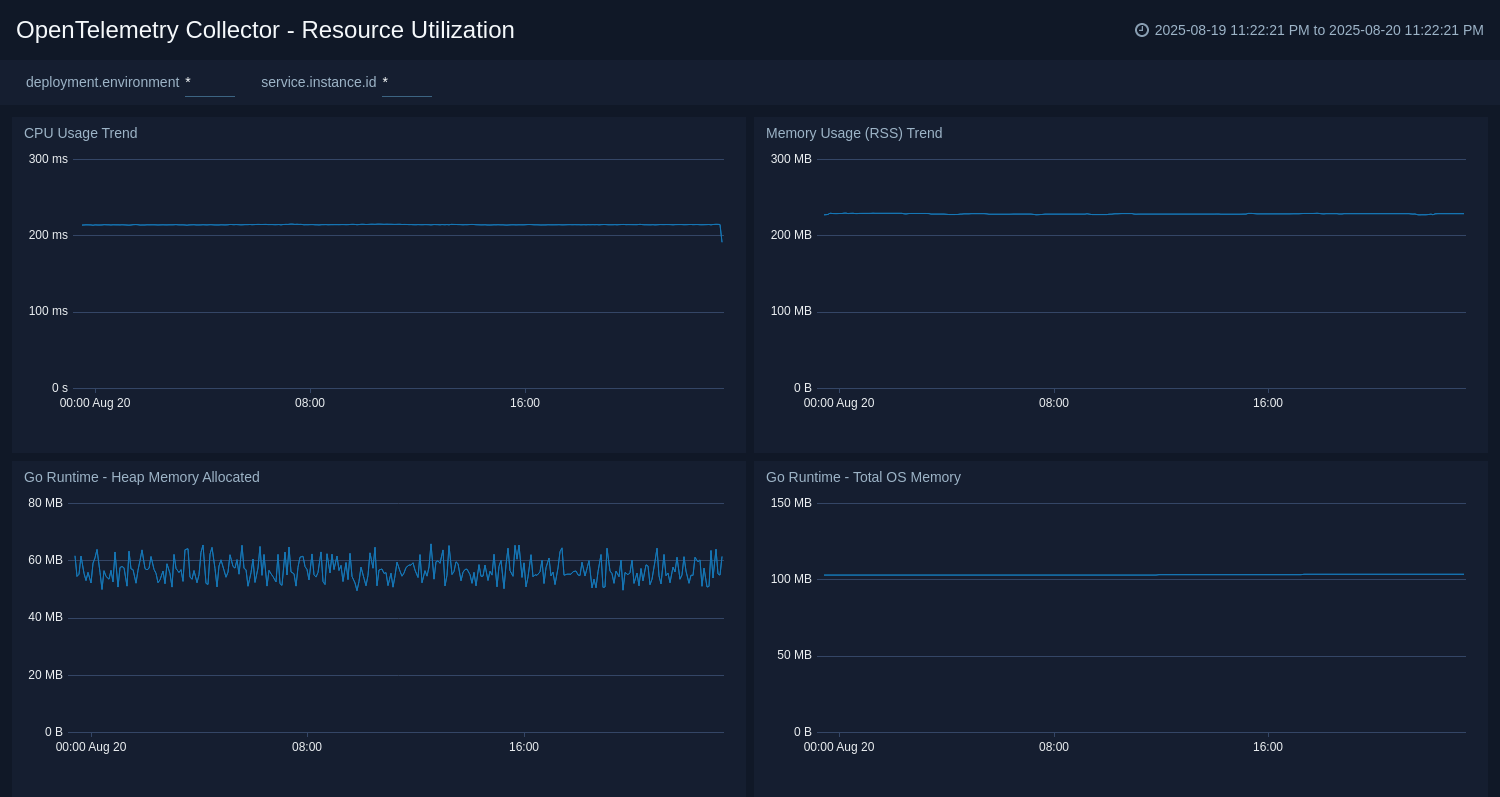The height and width of the screenshot is (797, 1500).
Task: Click the CPU usage trend line
Action: 400,225
